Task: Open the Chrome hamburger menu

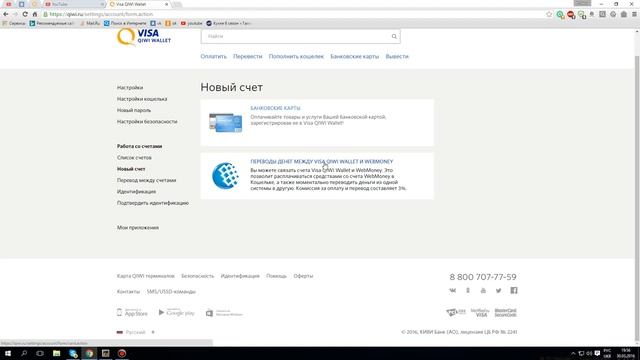Action: [634, 14]
